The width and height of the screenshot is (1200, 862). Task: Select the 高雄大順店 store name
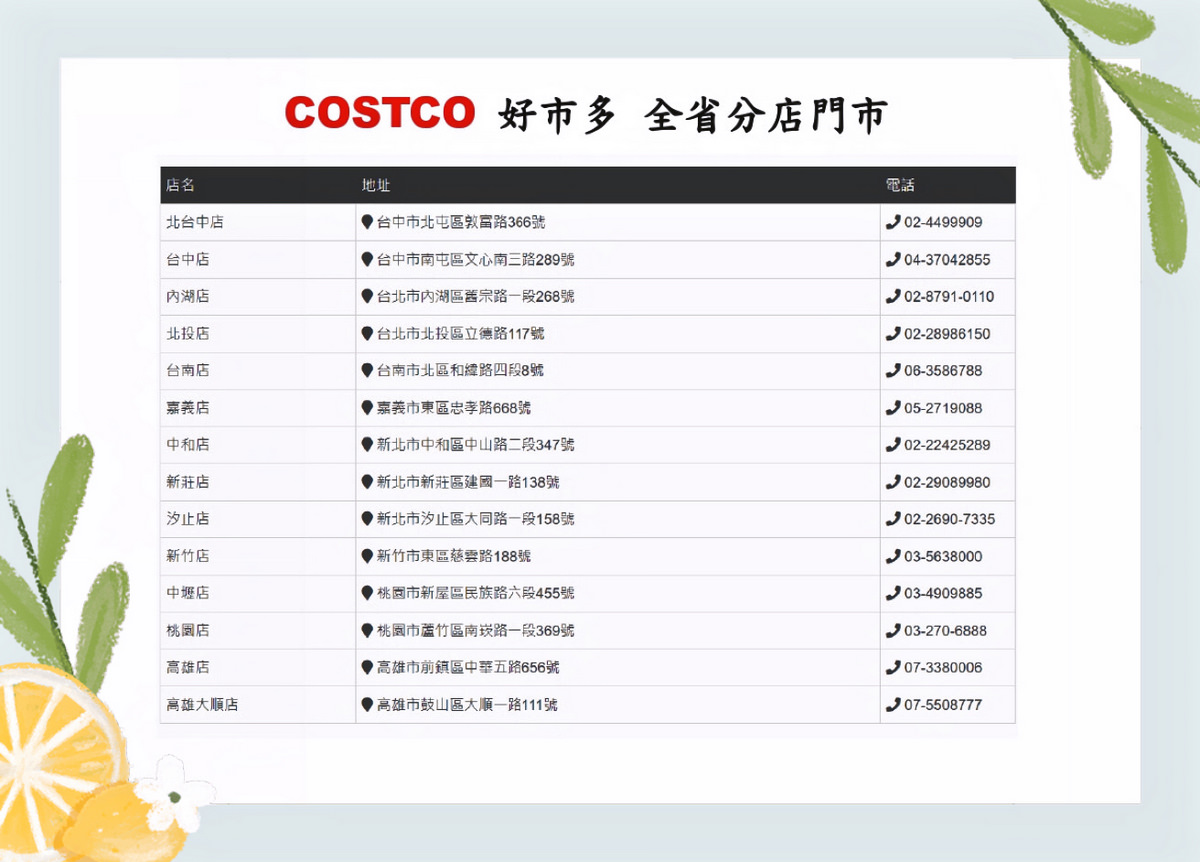(x=202, y=705)
